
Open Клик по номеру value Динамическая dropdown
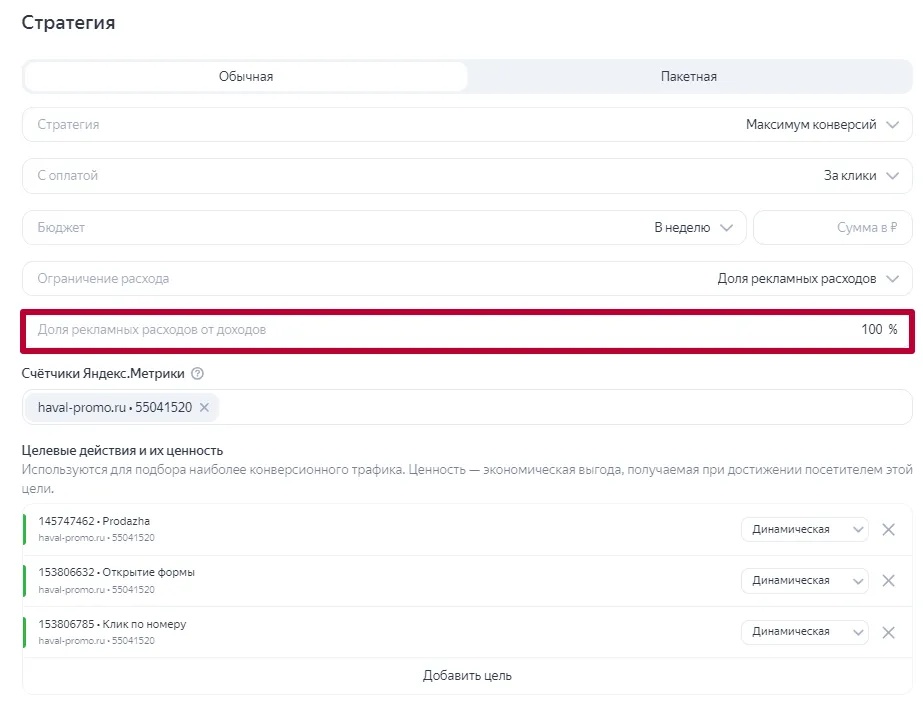point(804,632)
